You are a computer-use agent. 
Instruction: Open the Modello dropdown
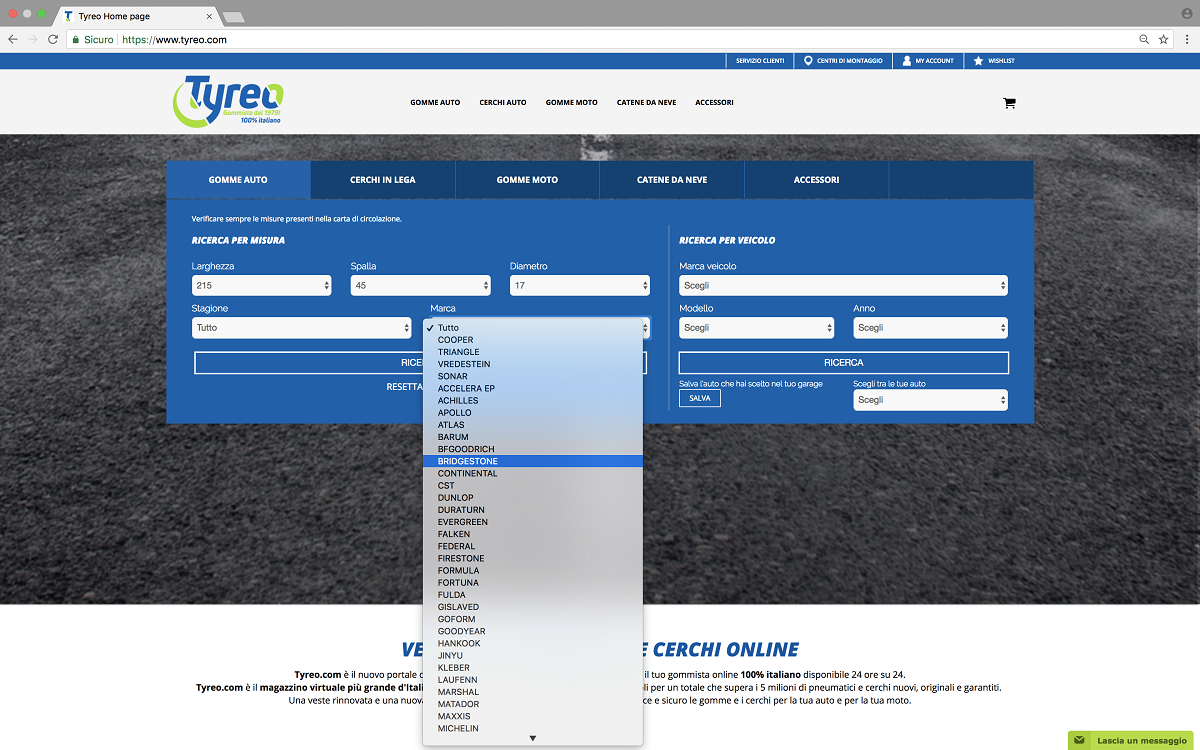(x=757, y=328)
